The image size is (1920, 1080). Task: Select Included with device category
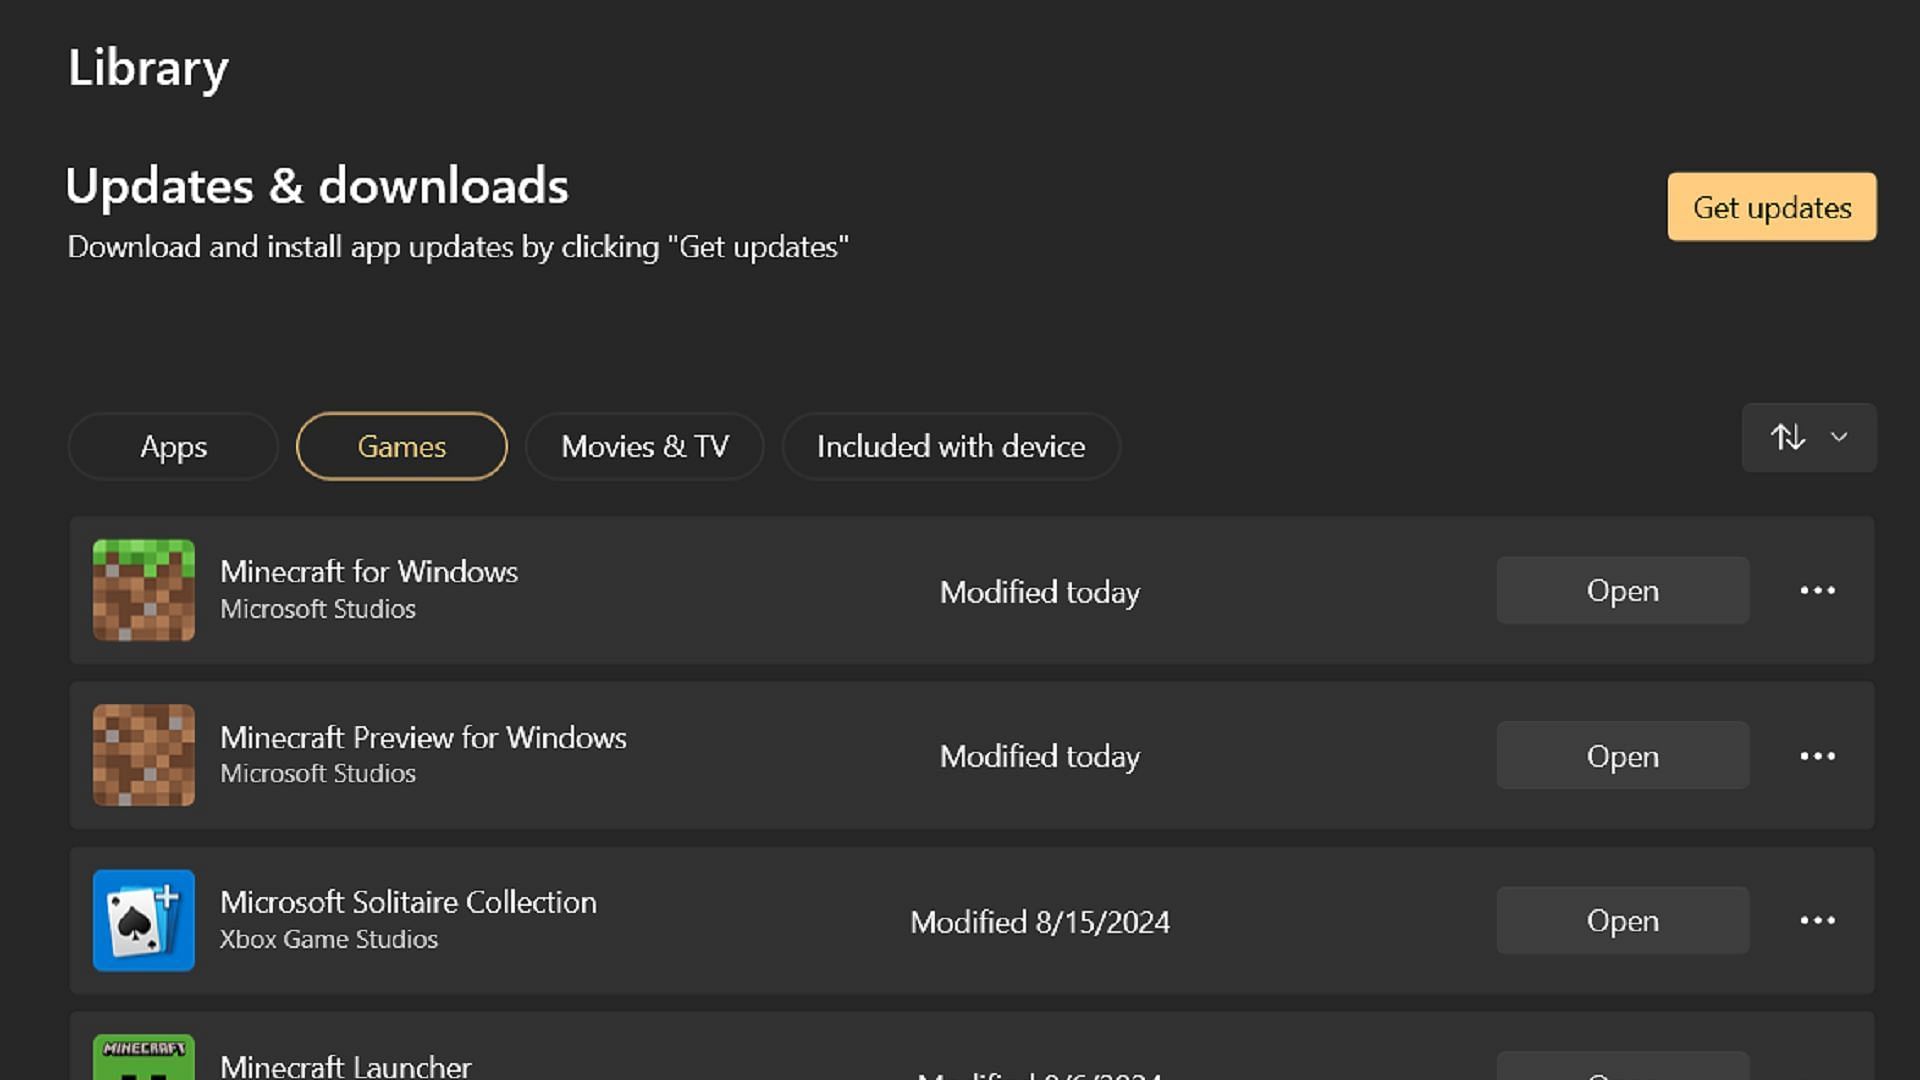[x=949, y=446]
